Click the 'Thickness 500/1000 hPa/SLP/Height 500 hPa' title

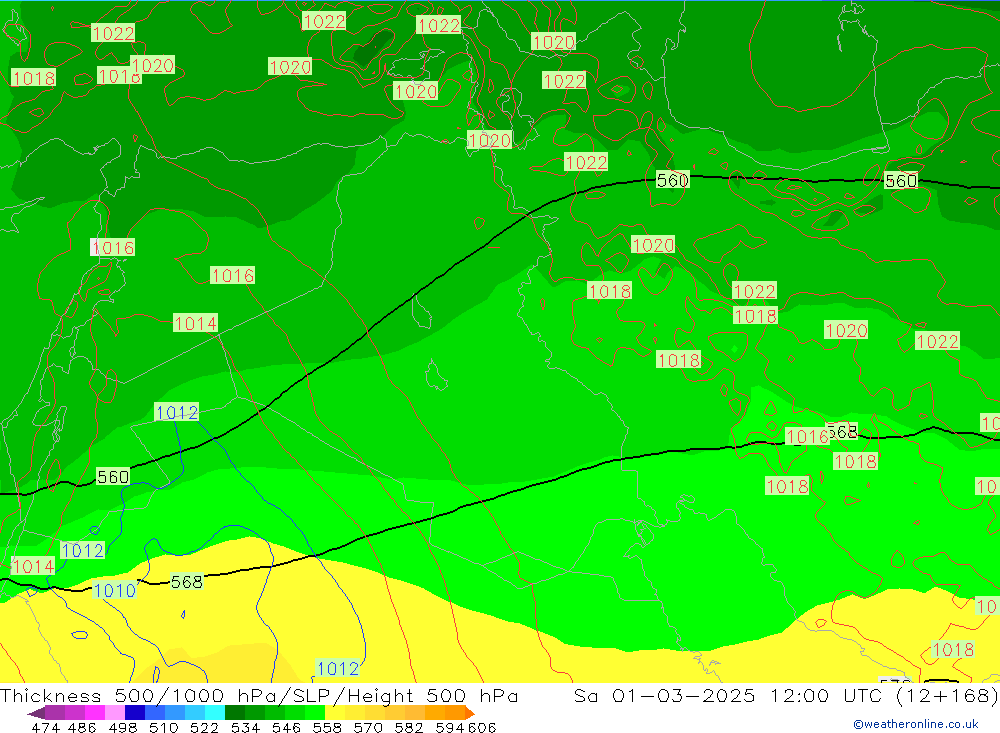point(259,695)
